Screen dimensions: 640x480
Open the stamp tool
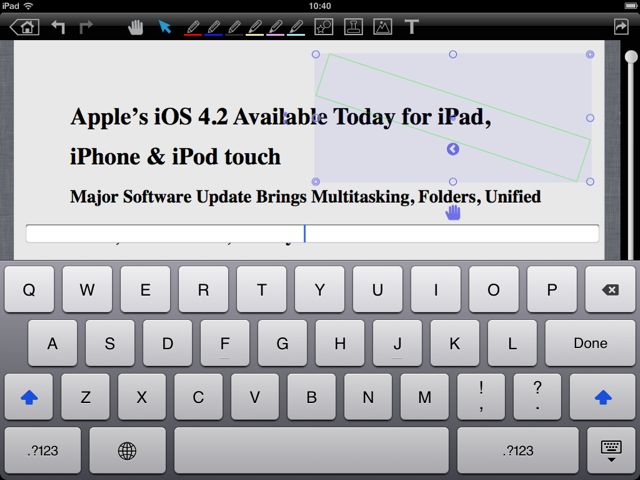click(353, 27)
